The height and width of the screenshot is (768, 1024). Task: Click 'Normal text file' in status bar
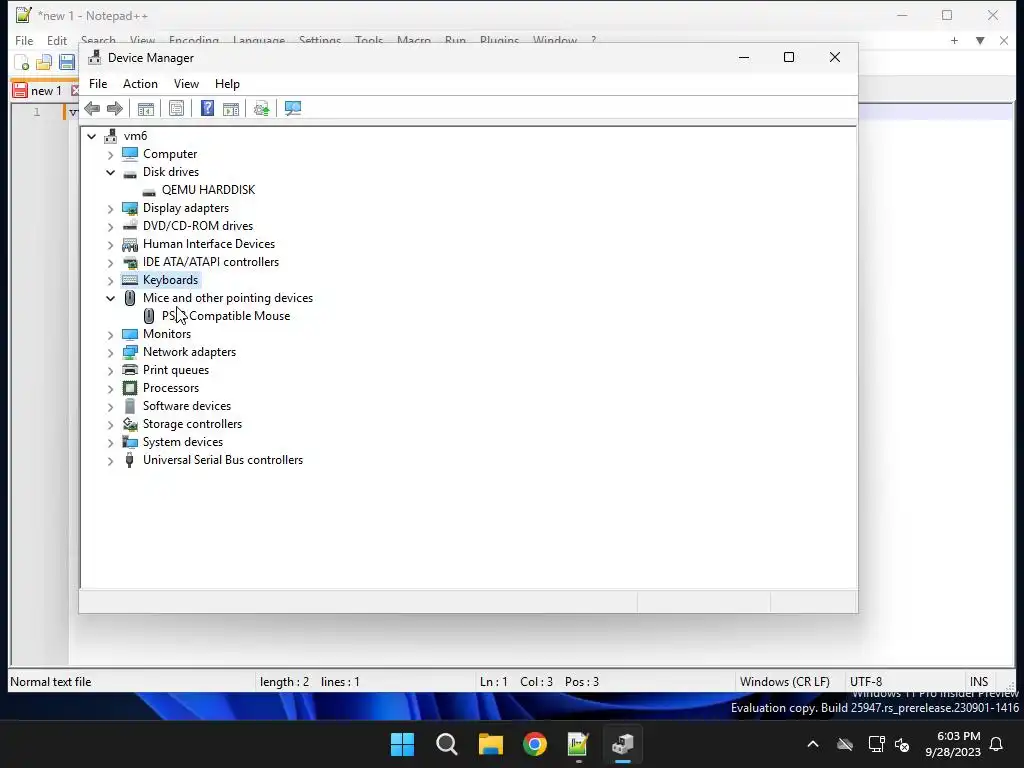click(x=51, y=682)
